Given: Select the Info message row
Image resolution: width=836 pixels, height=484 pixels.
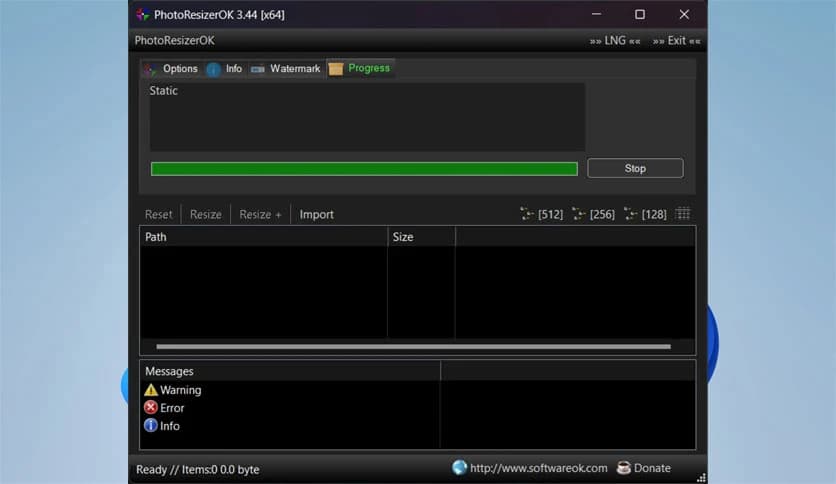Looking at the screenshot, I should pos(162,426).
